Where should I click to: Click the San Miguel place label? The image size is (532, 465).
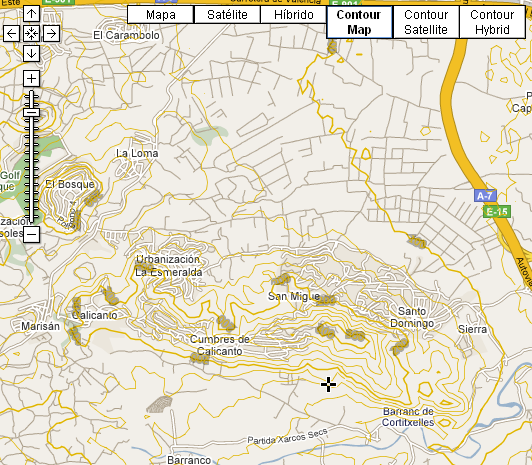coord(294,296)
